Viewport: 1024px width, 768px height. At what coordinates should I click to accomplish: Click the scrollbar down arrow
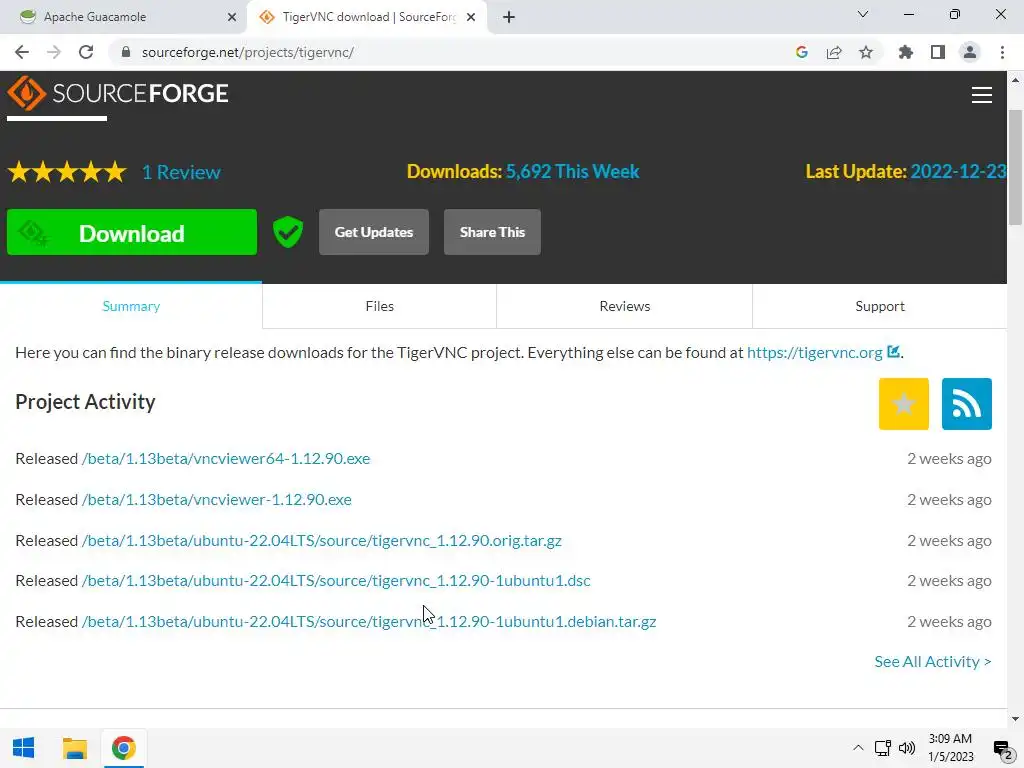click(x=1015, y=719)
